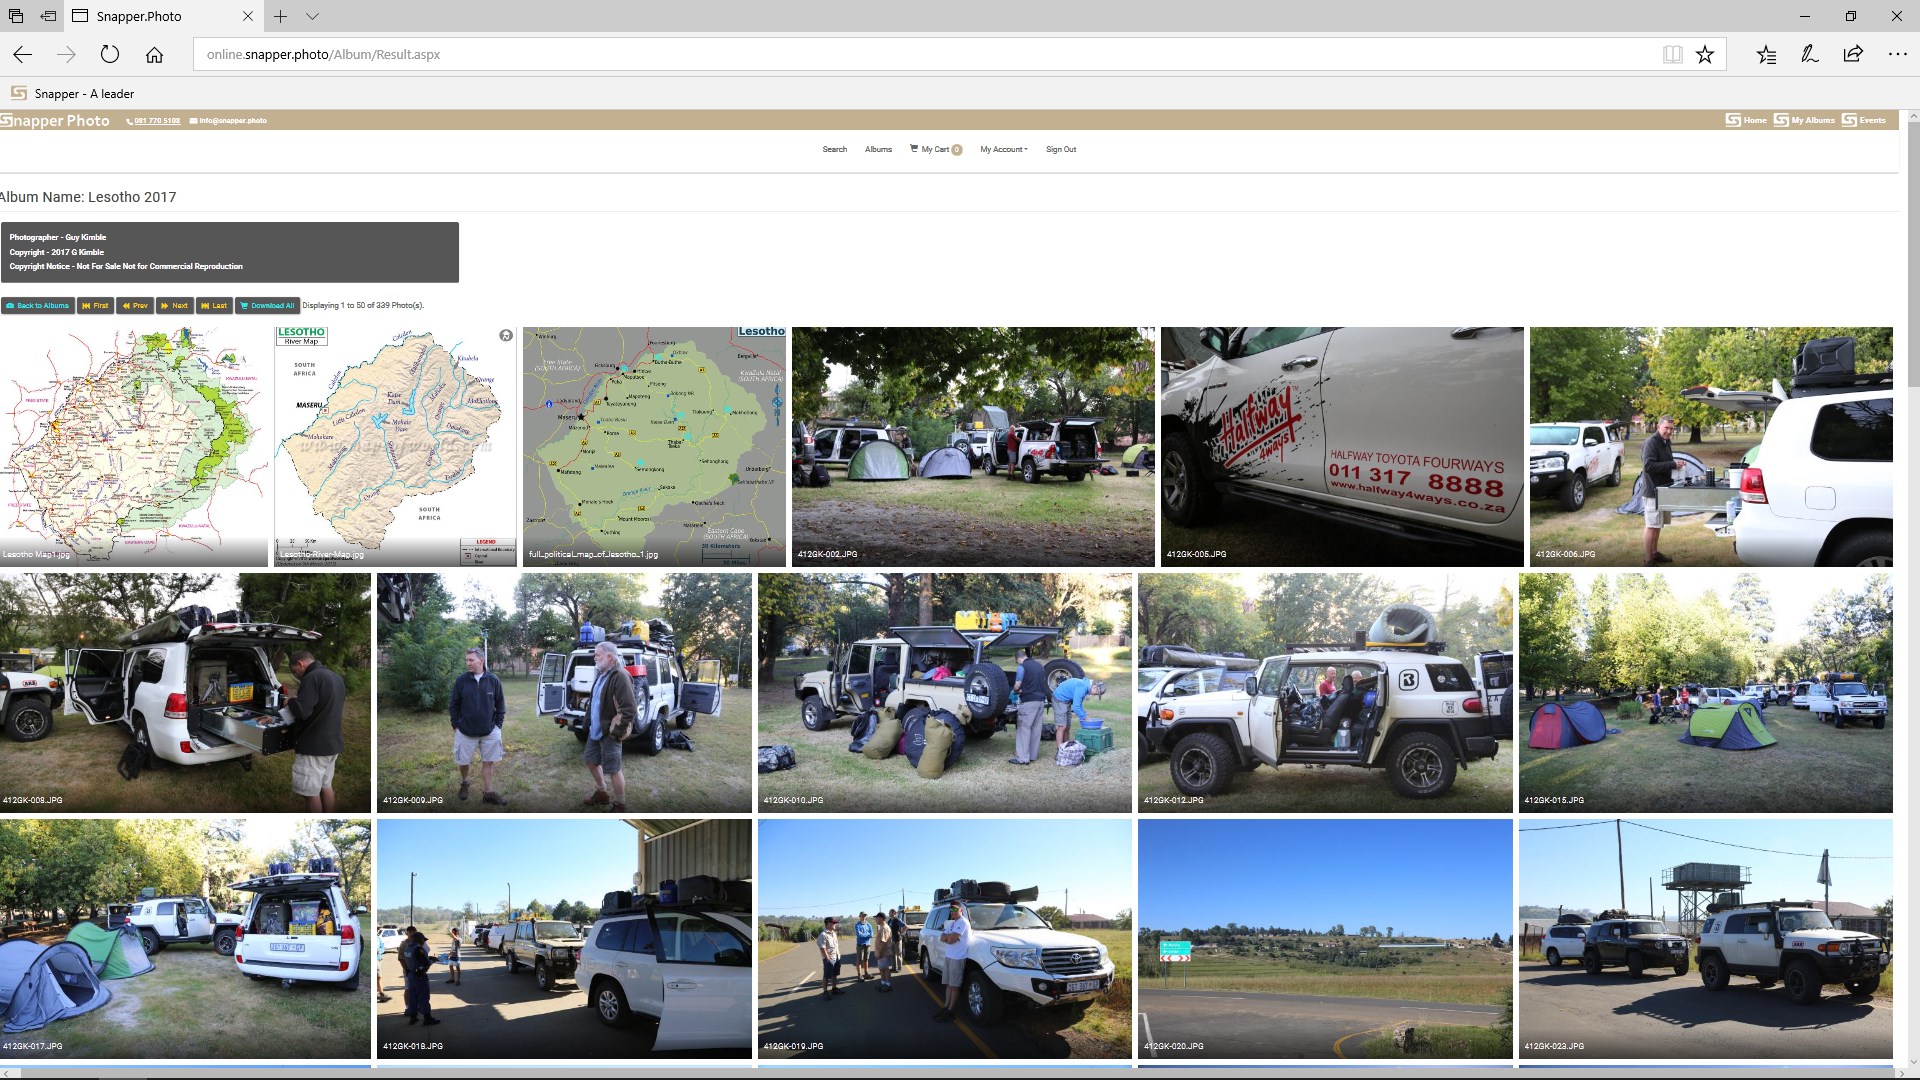Add page to browser favorites star
Viewport: 1920px width, 1080px height.
click(x=1705, y=55)
